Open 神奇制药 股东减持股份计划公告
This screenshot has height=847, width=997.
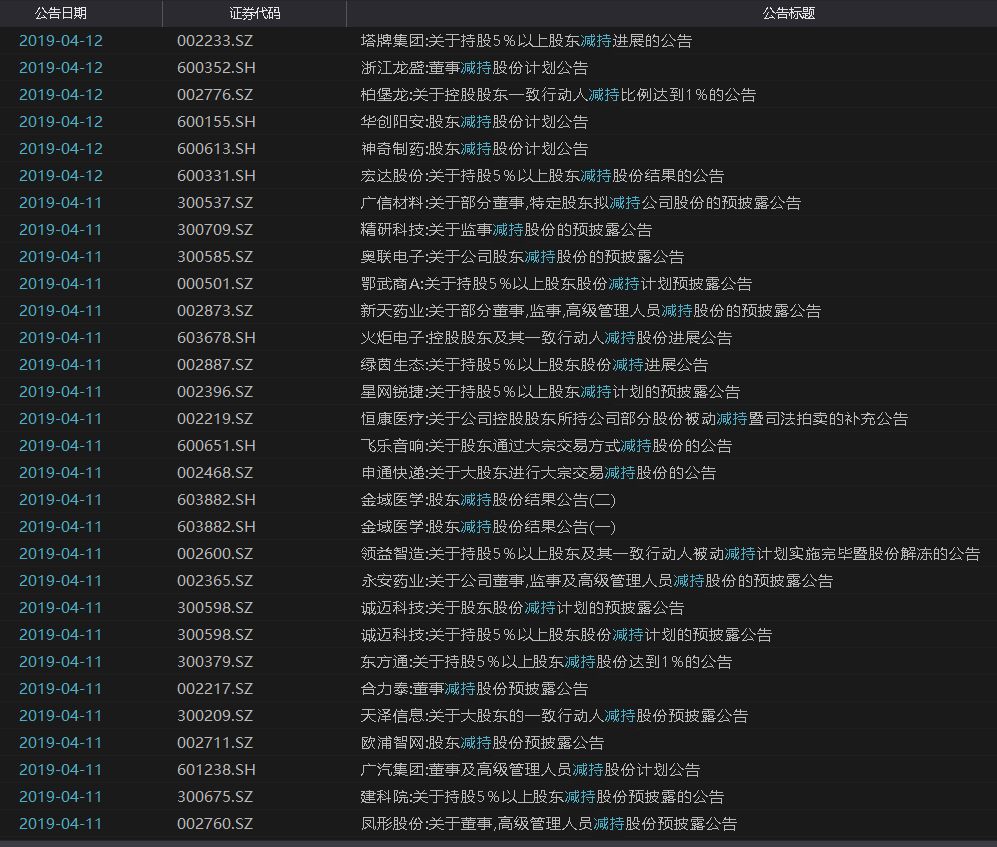pos(474,149)
